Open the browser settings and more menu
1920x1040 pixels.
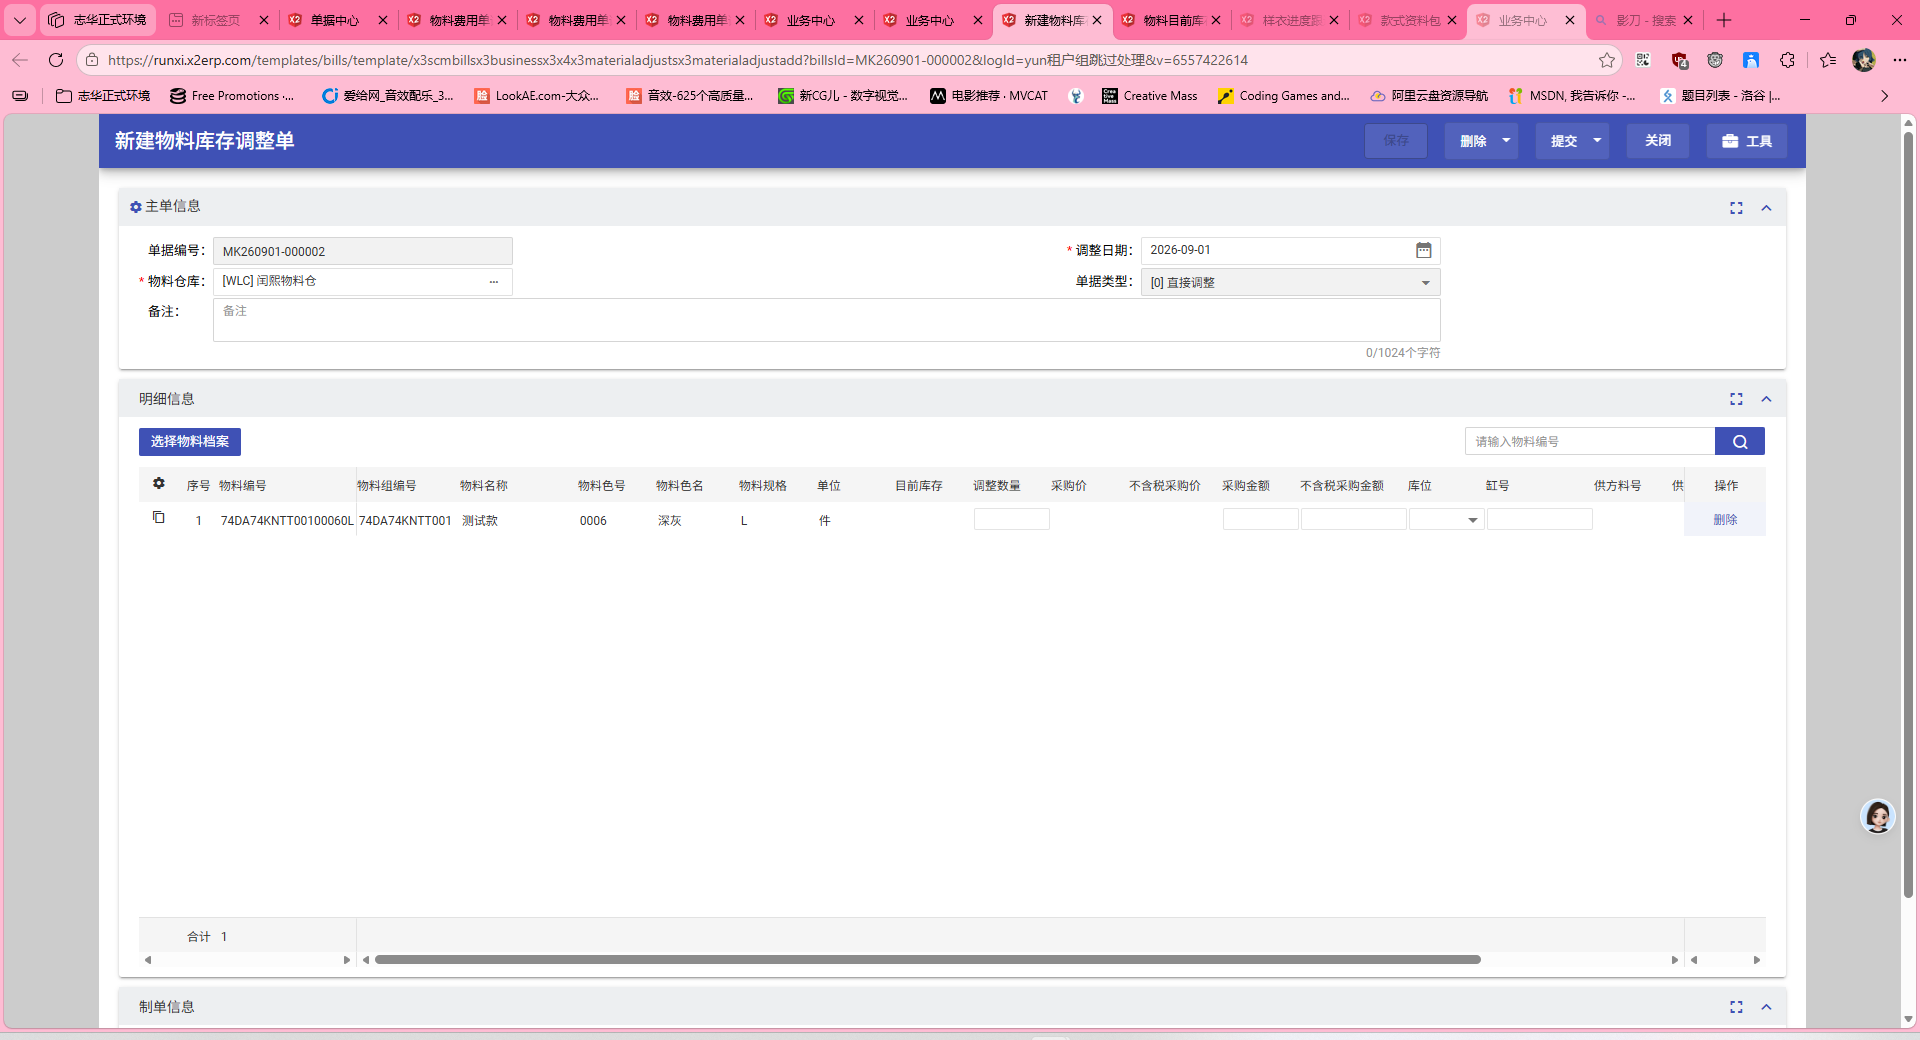tap(1900, 60)
